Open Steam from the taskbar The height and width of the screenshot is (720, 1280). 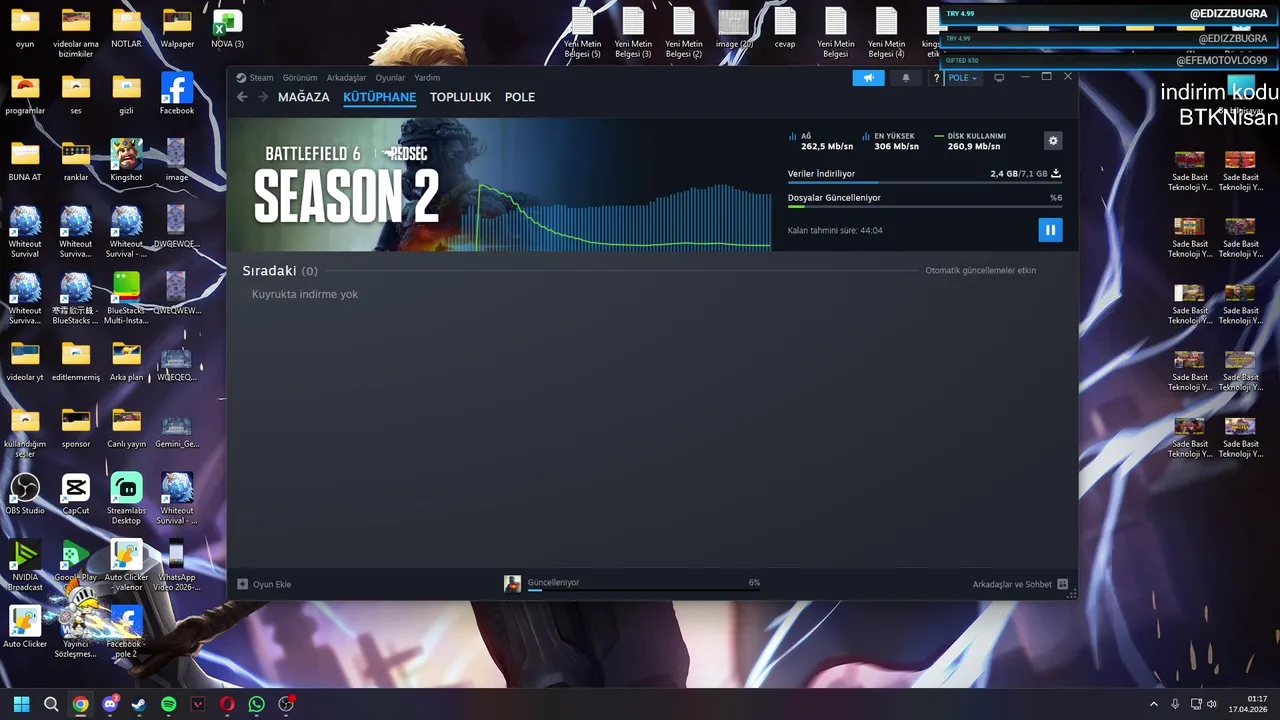139,704
